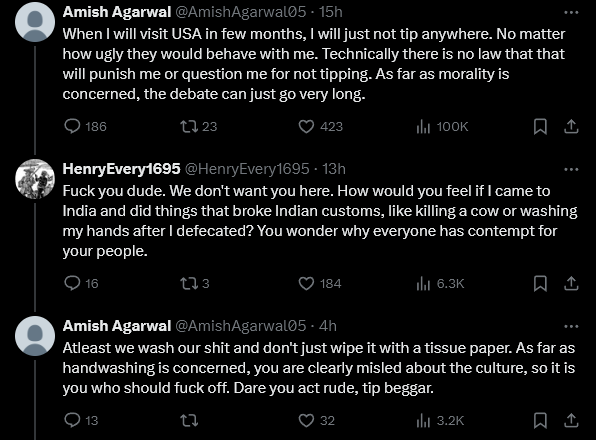Reply to the tweet with 13 replies
The image size is (596, 440).
[72, 420]
